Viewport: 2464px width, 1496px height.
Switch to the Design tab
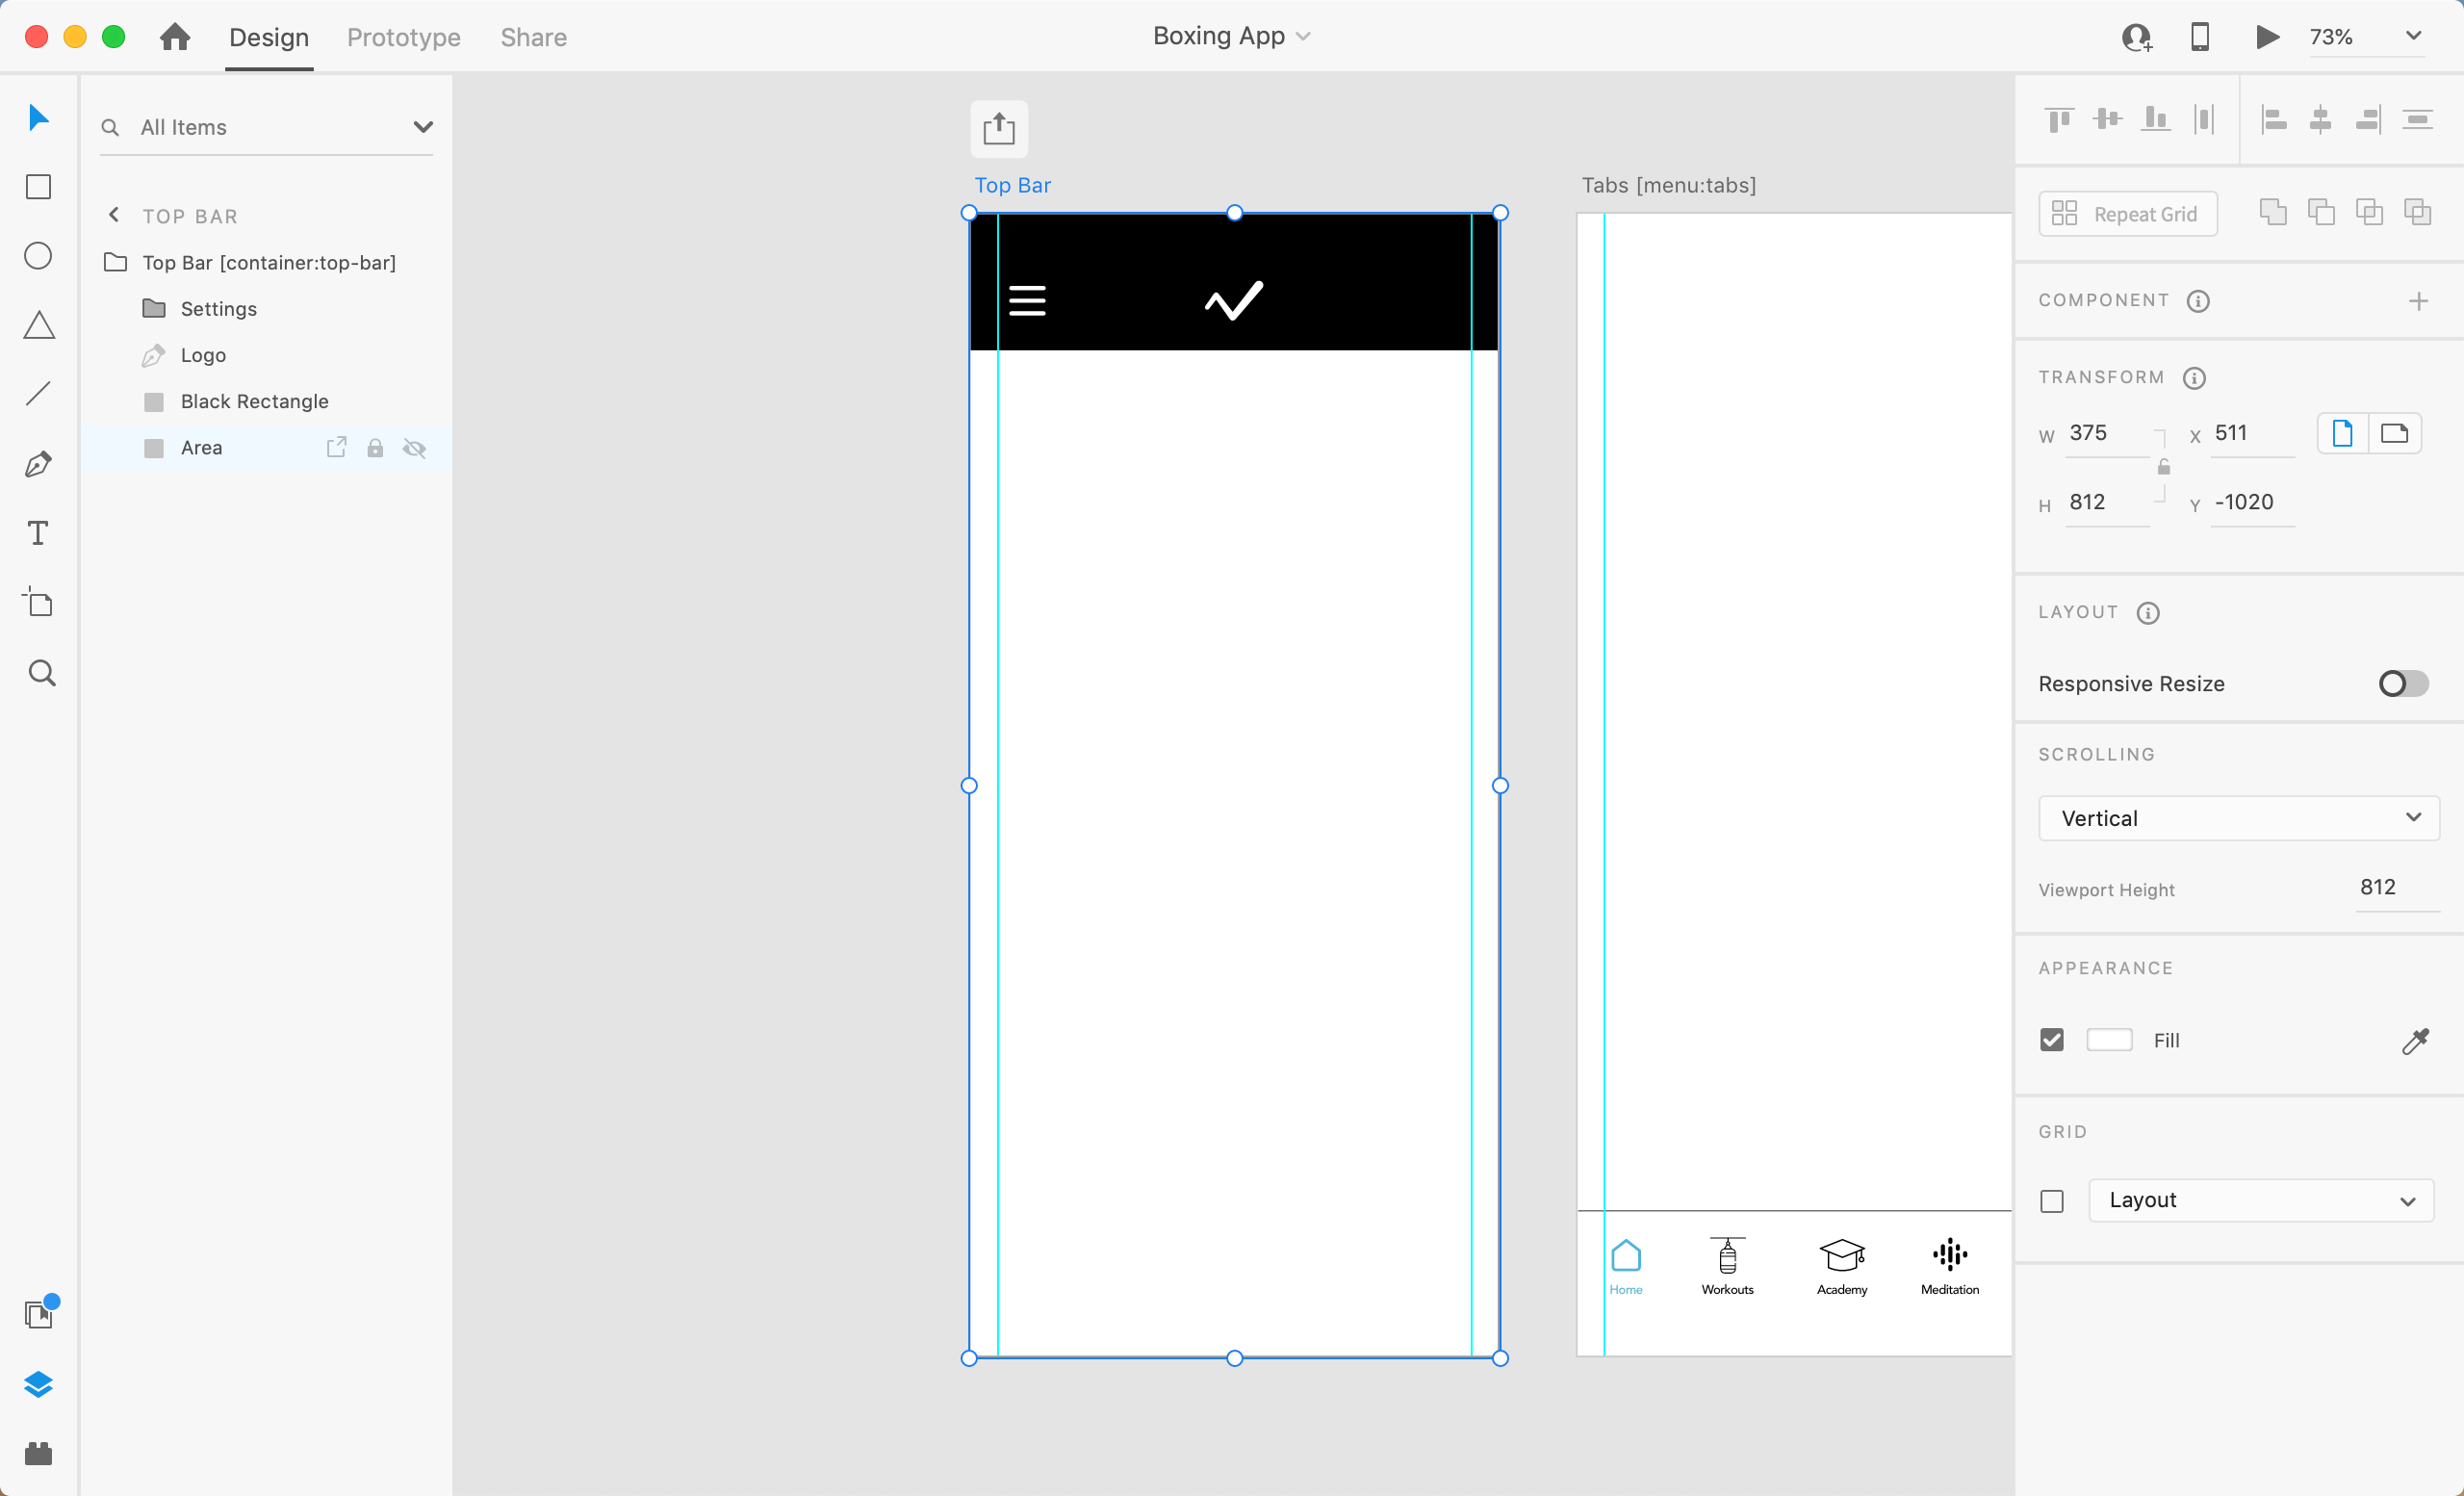click(269, 38)
